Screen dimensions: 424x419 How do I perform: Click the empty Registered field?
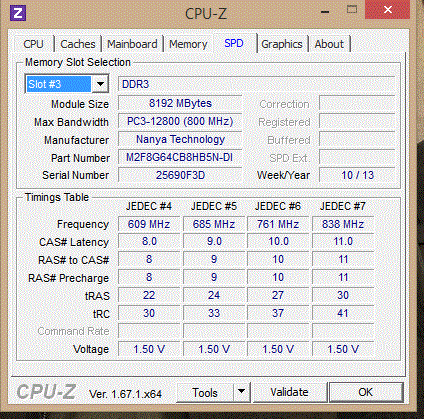coord(357,121)
